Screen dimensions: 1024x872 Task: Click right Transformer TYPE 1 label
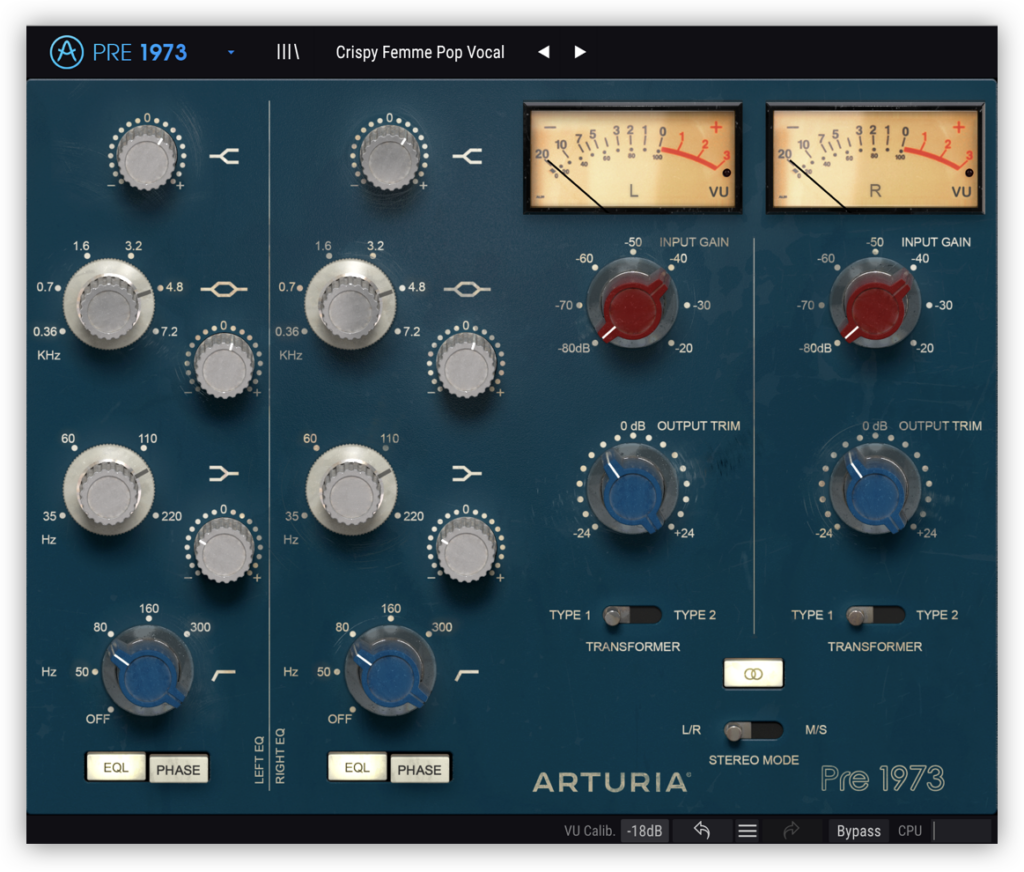coord(812,615)
